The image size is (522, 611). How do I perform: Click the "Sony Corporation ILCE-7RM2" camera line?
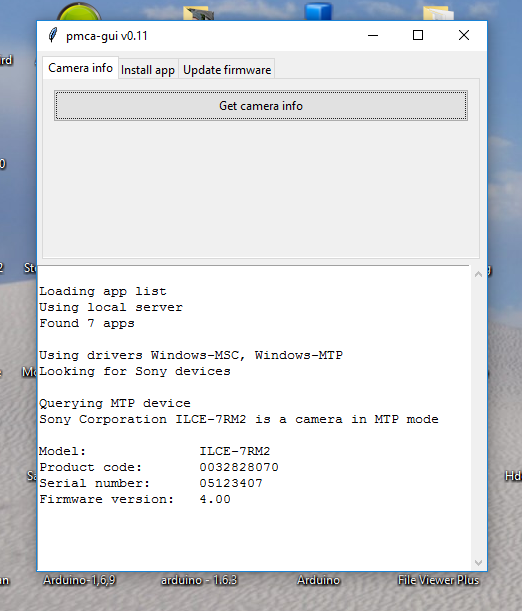coord(239,419)
